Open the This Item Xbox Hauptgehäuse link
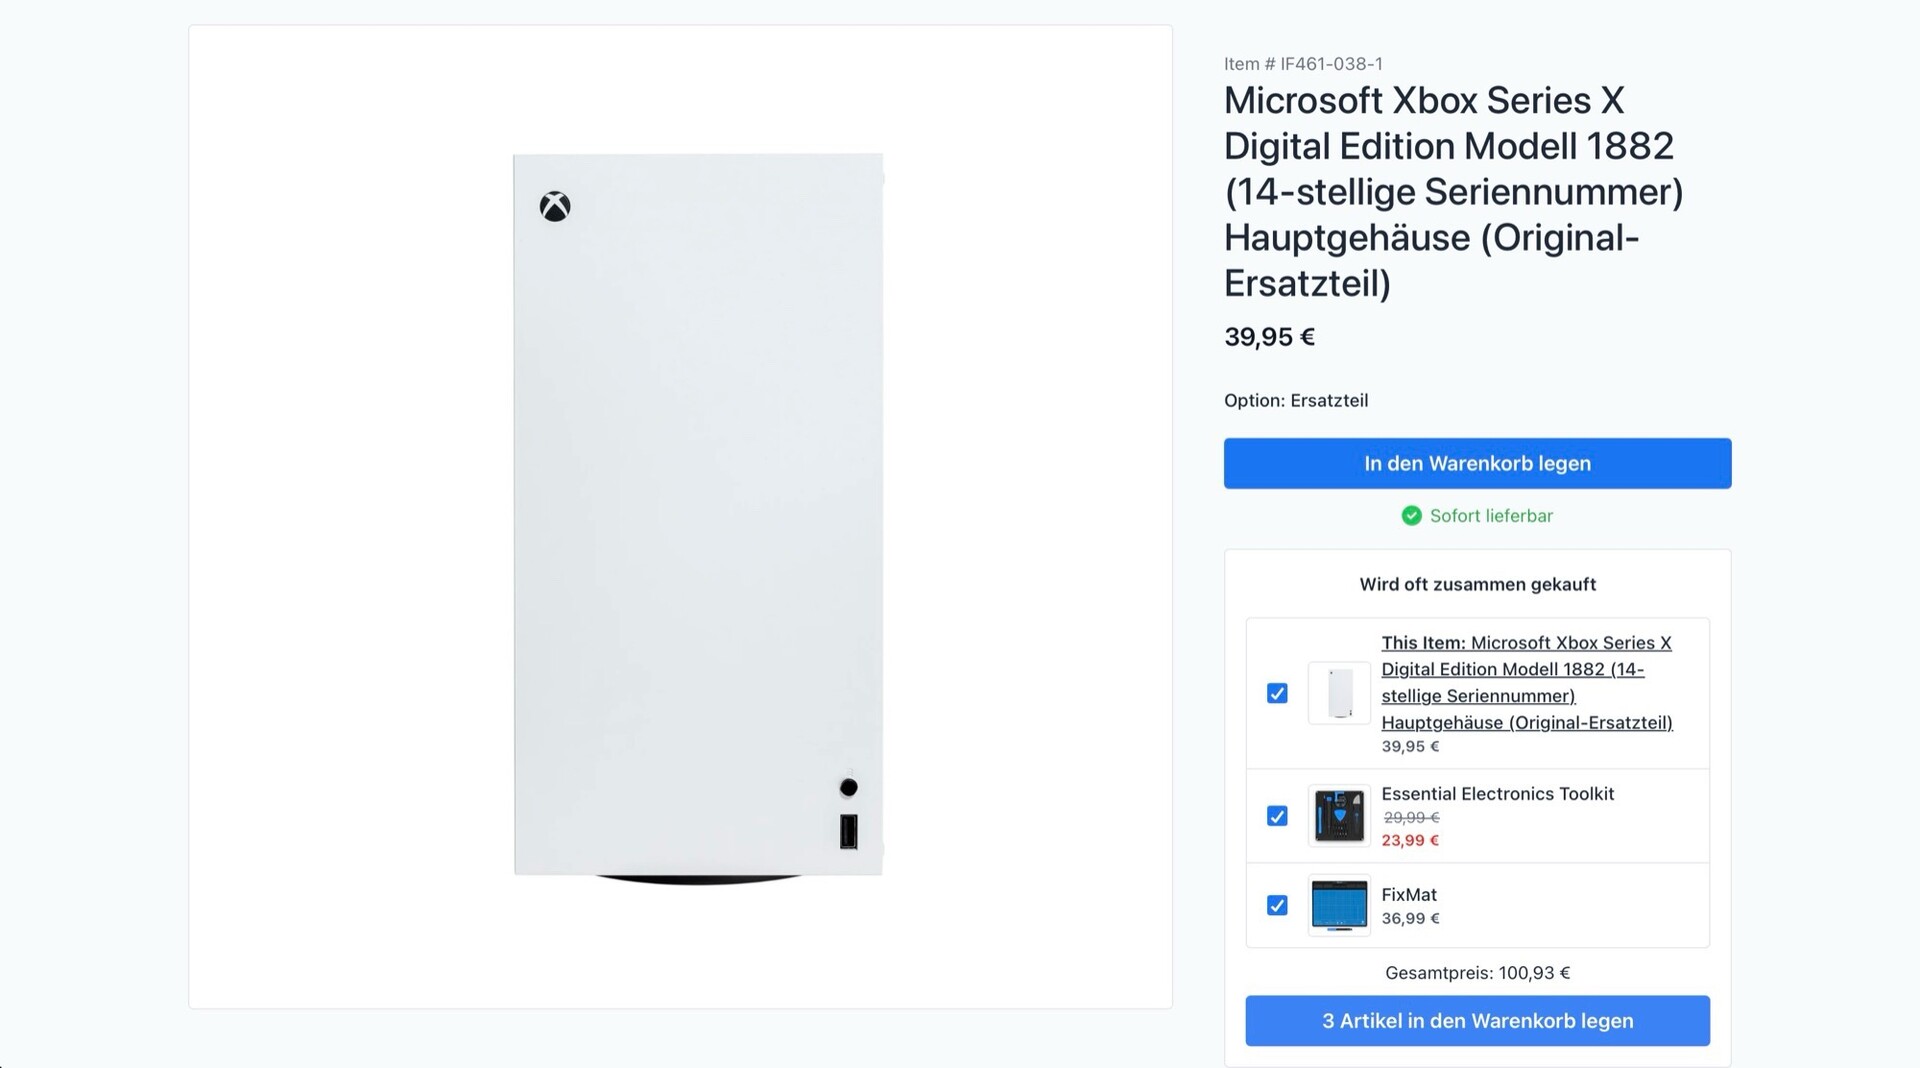Image resolution: width=1920 pixels, height=1068 pixels. [1526, 682]
